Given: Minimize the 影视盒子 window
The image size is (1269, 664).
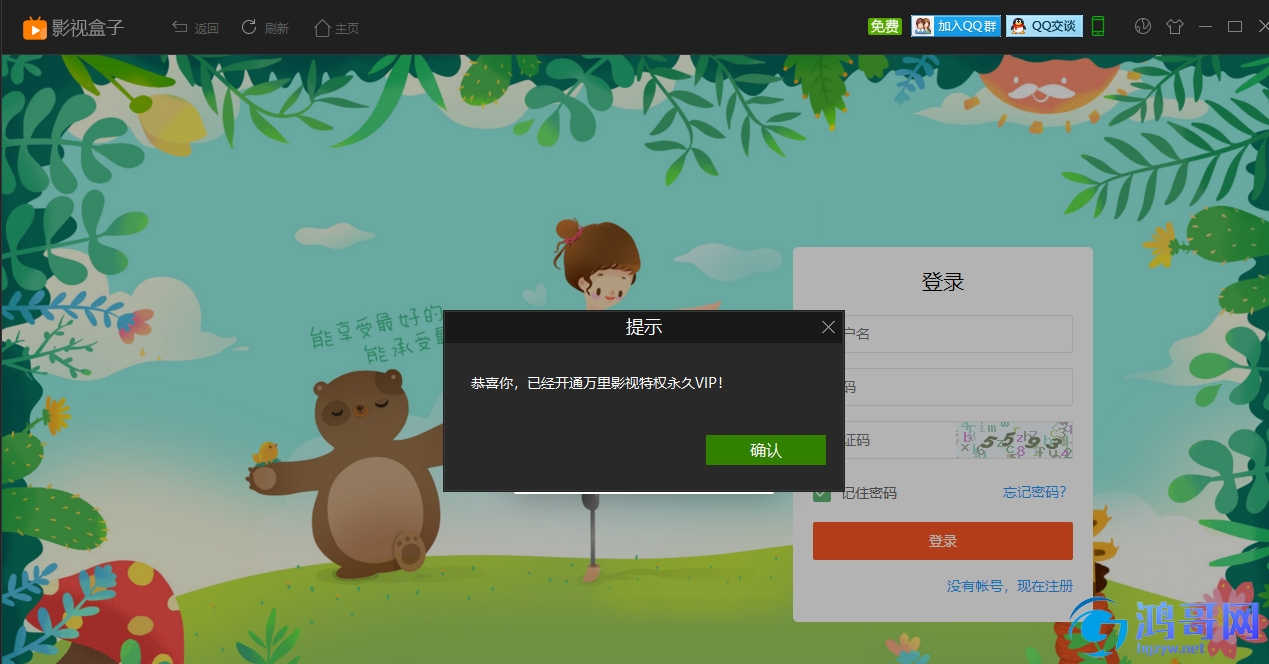Looking at the screenshot, I should [x=1206, y=27].
